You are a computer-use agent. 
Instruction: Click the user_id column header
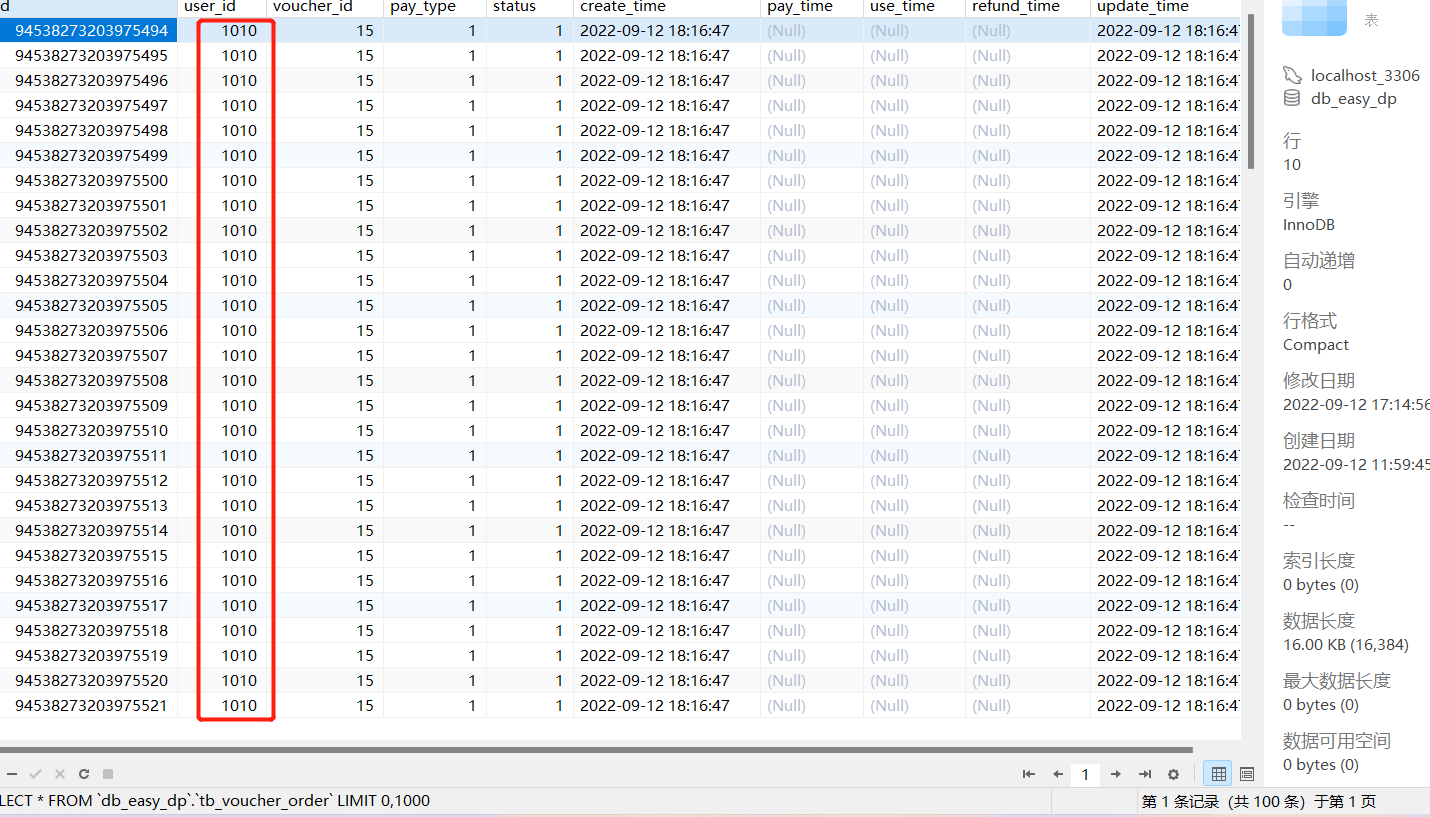point(210,7)
